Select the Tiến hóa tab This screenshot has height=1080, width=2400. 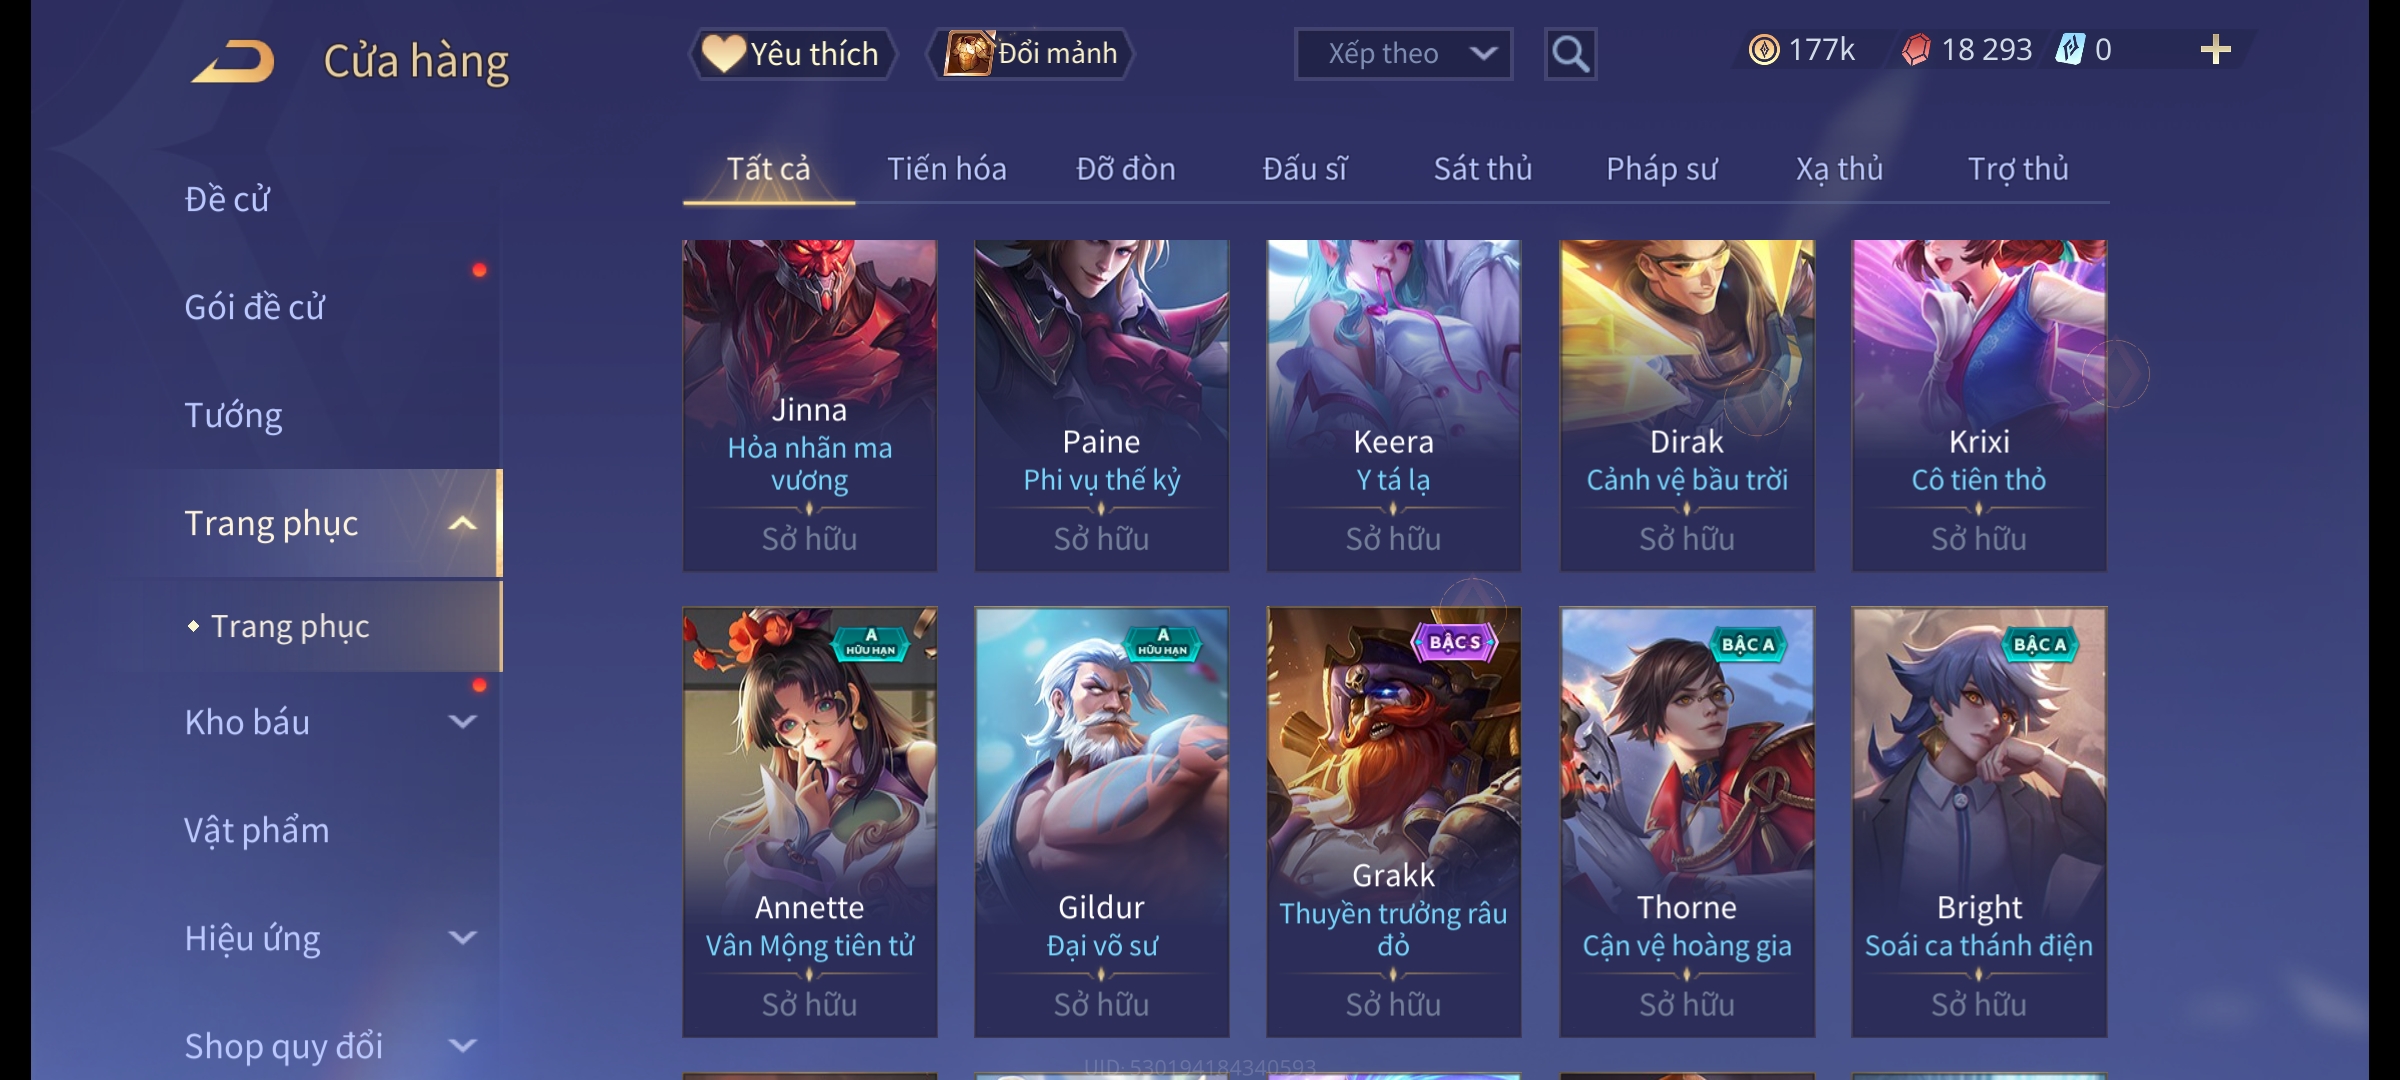coord(947,169)
